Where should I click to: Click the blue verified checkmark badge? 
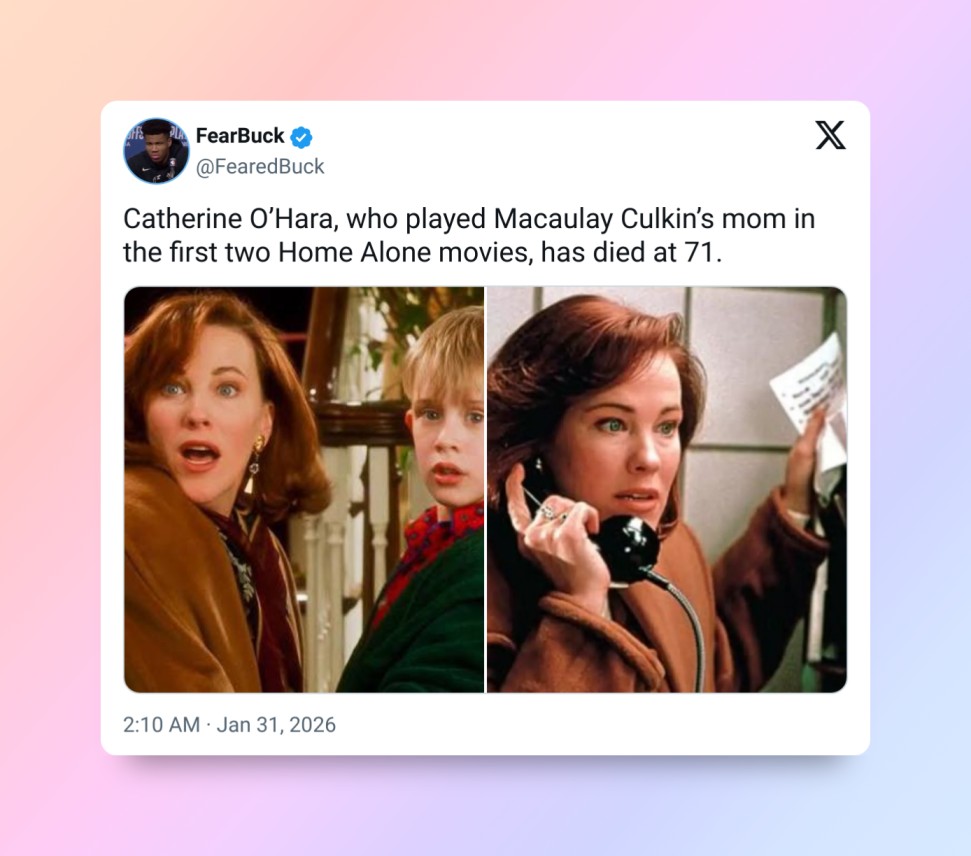[301, 137]
